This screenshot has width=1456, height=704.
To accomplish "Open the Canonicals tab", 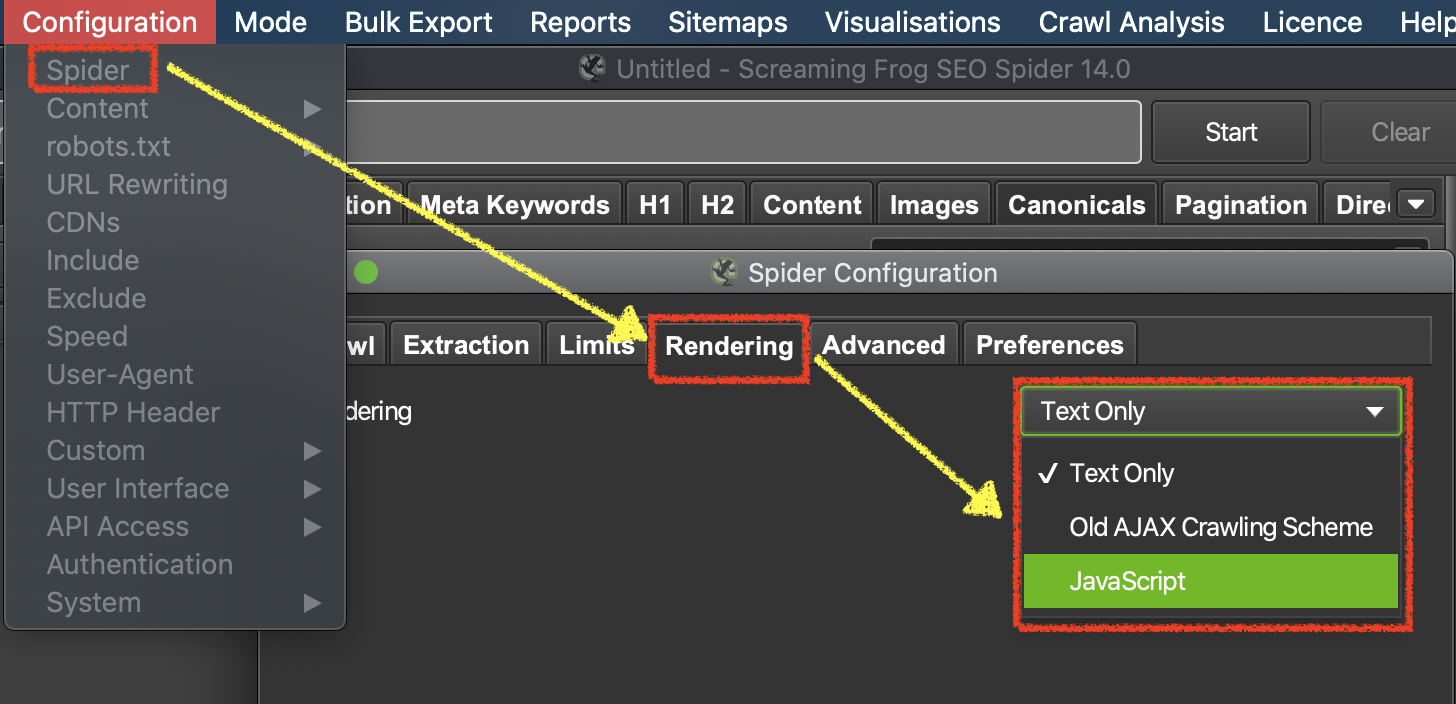I will [x=1077, y=205].
